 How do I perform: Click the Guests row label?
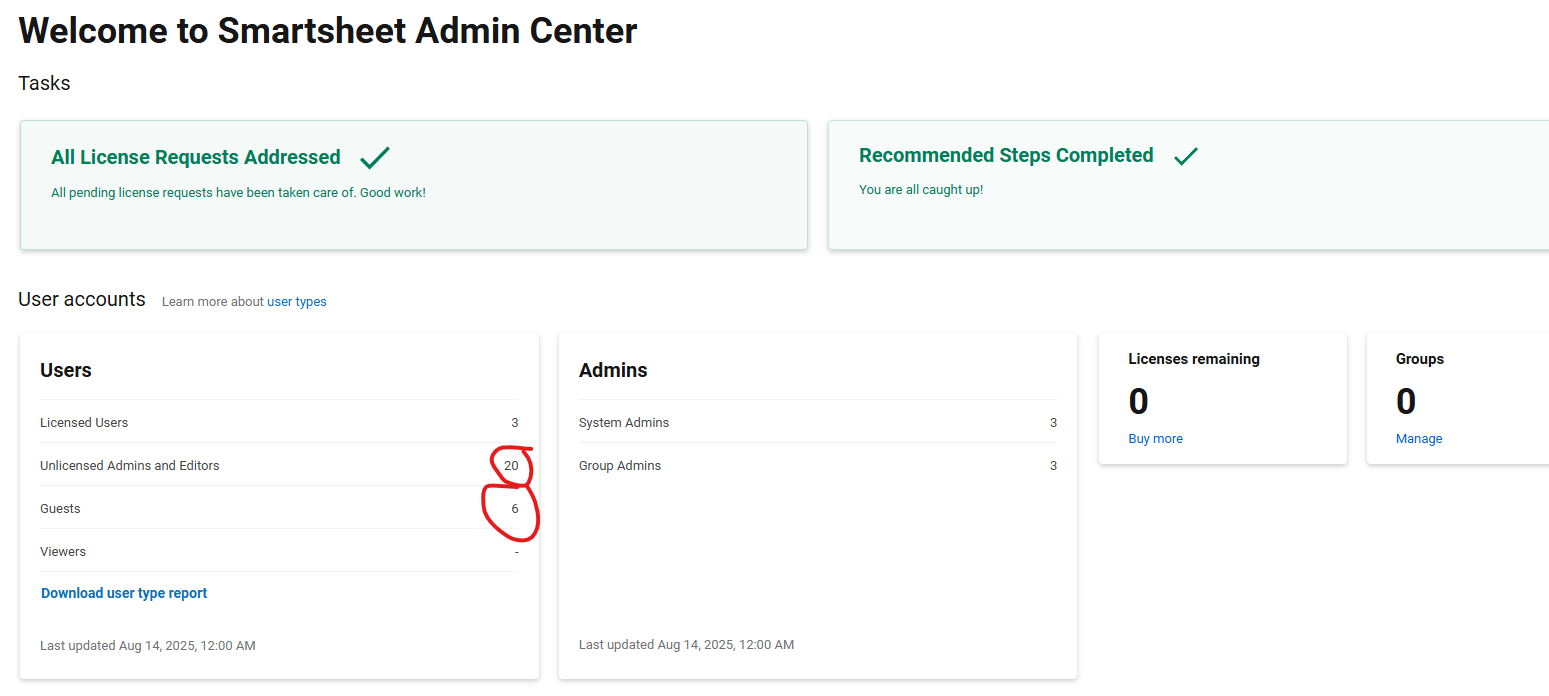[x=60, y=508]
